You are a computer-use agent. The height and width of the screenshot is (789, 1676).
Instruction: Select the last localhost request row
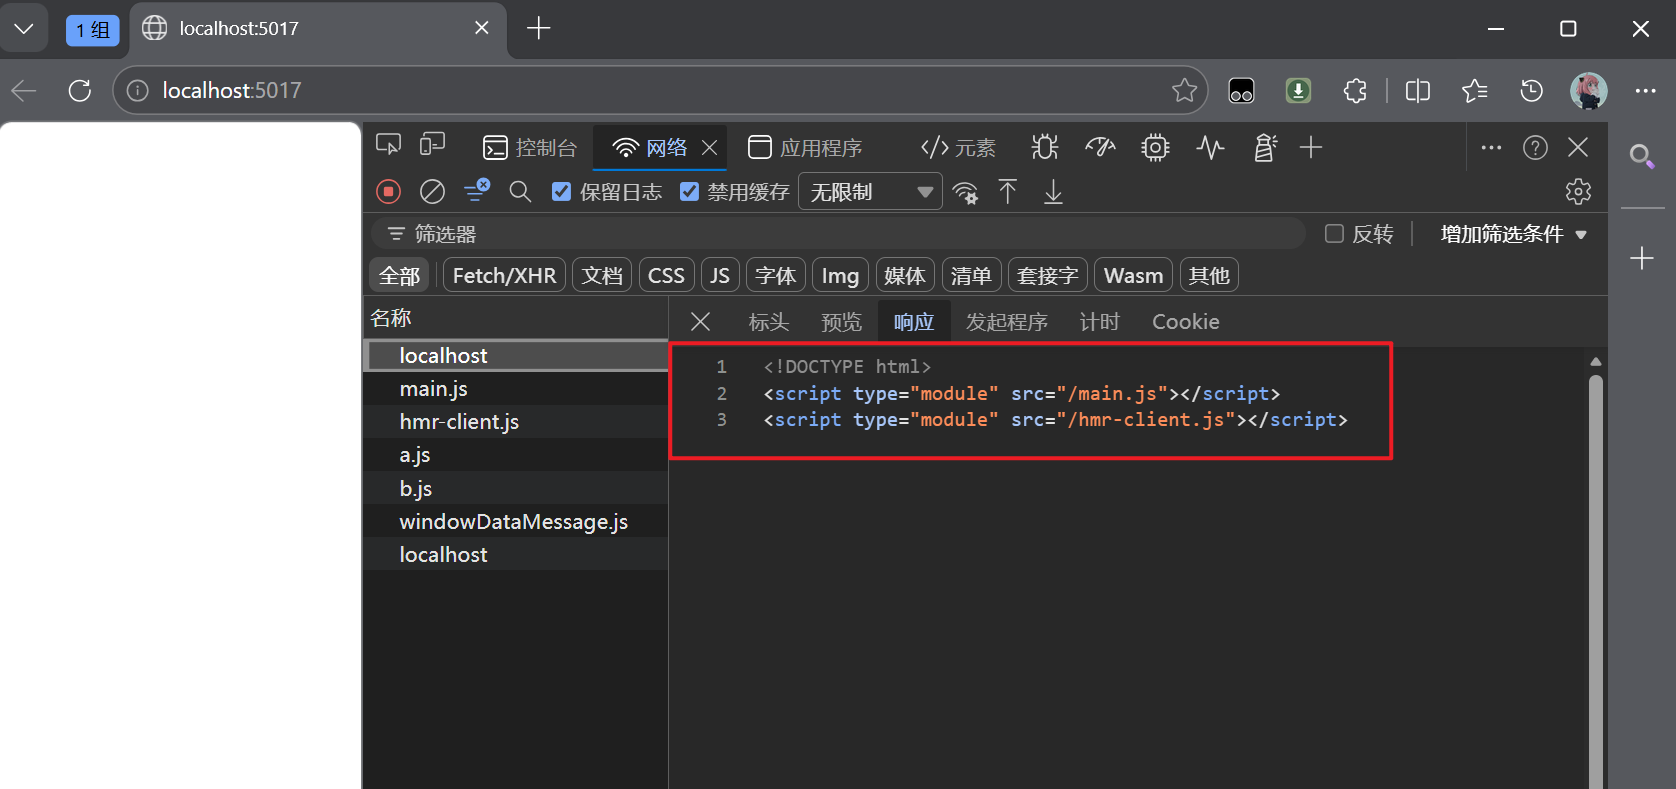coord(516,554)
